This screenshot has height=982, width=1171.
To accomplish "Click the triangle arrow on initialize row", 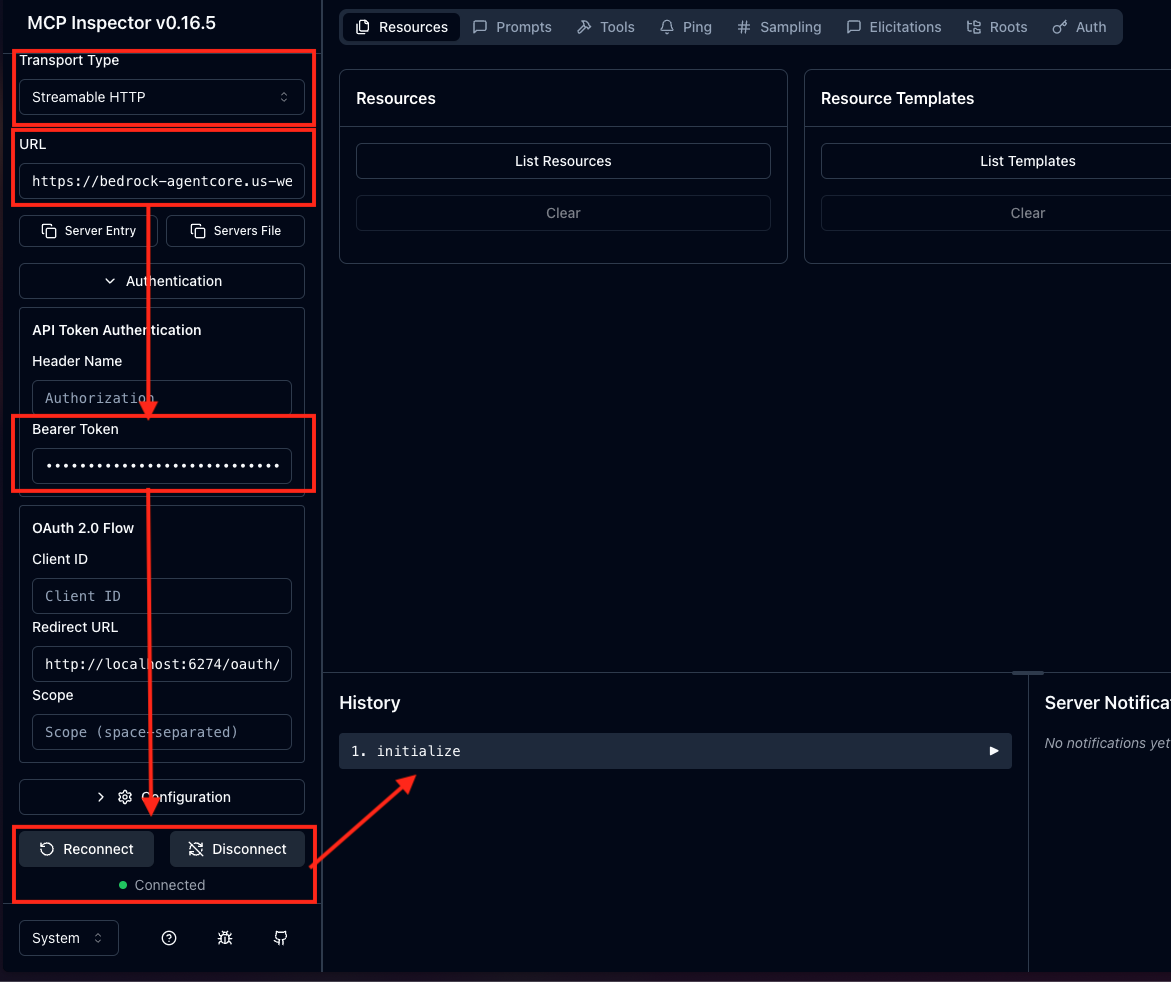I will 994,751.
